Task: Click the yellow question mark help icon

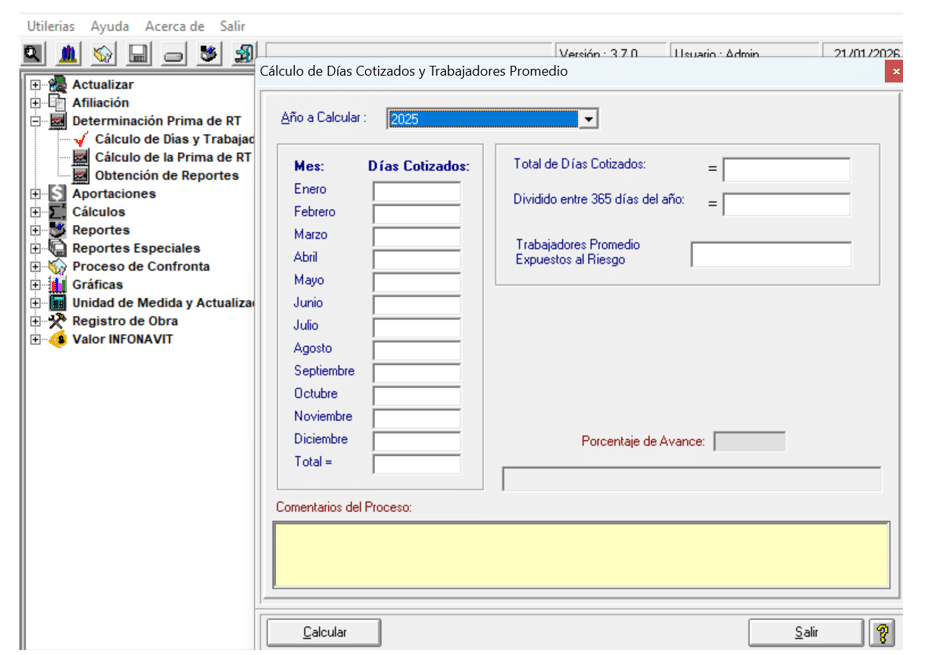Action: 881,632
